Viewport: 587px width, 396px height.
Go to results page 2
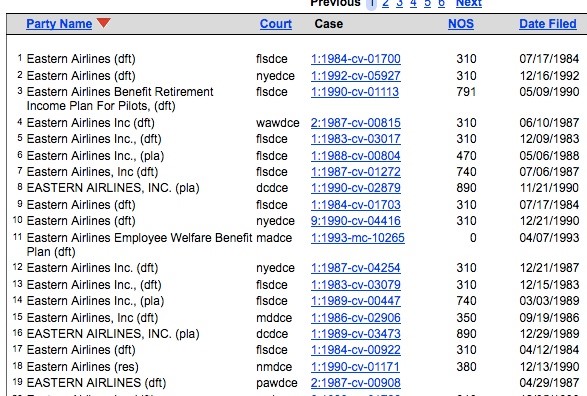point(385,4)
